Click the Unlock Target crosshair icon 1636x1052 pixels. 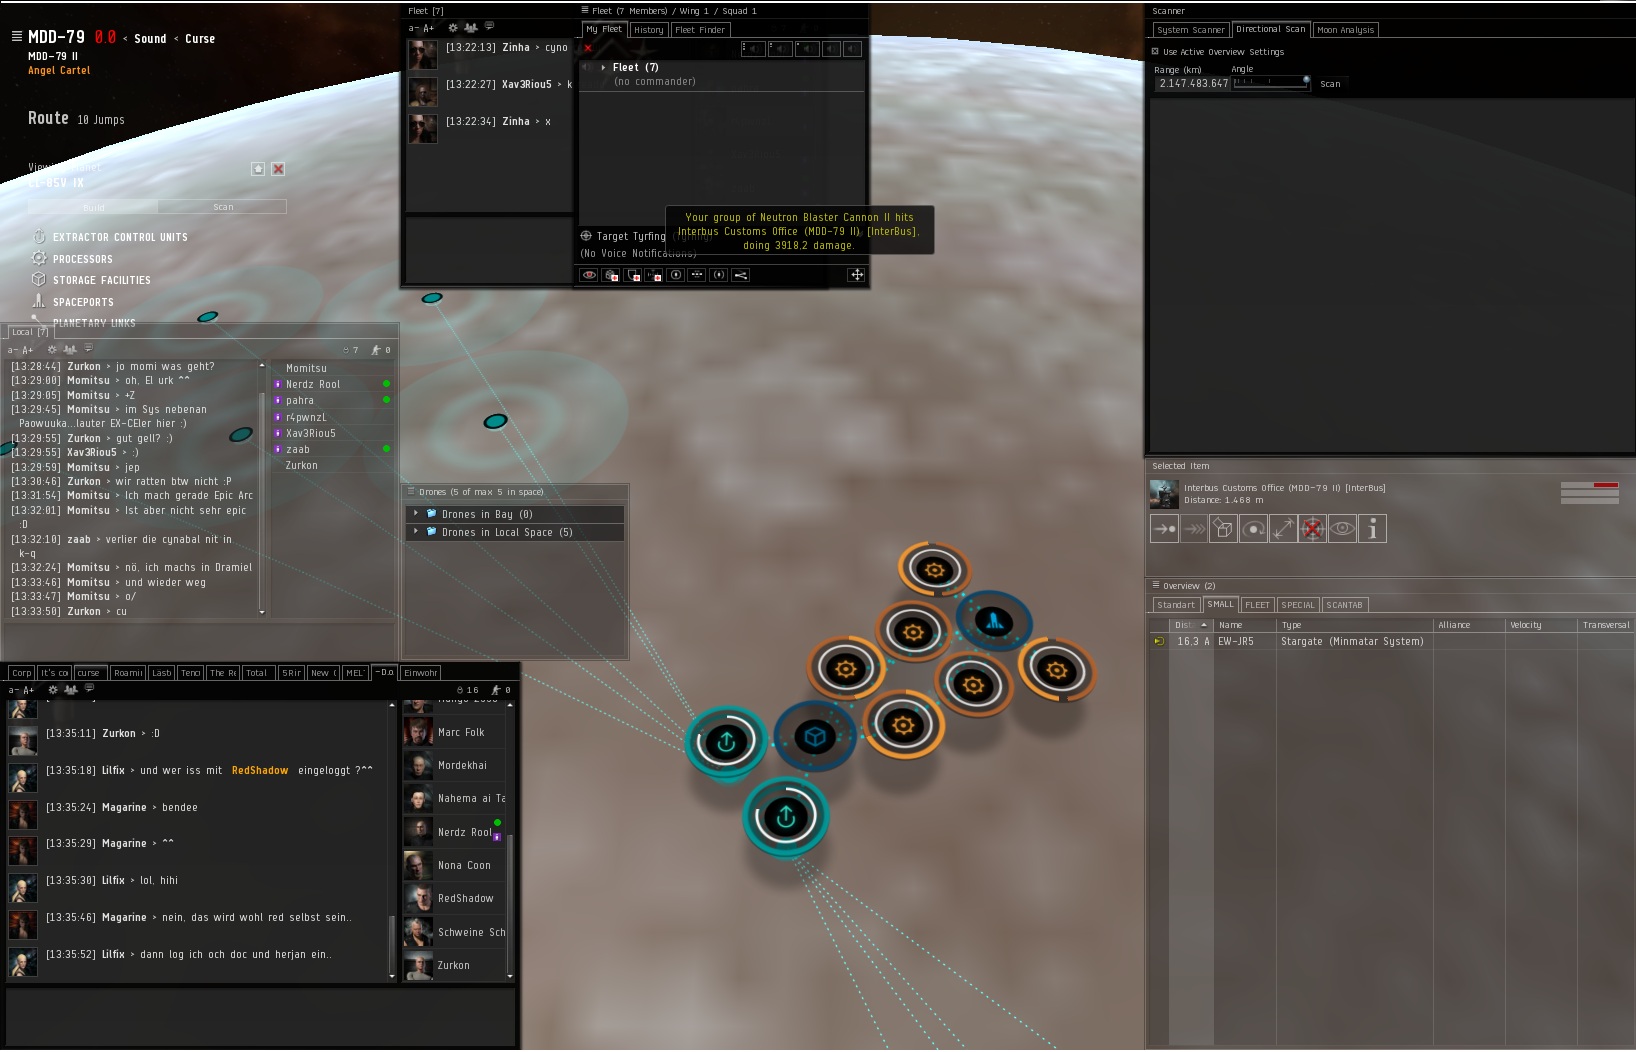coord(1313,529)
